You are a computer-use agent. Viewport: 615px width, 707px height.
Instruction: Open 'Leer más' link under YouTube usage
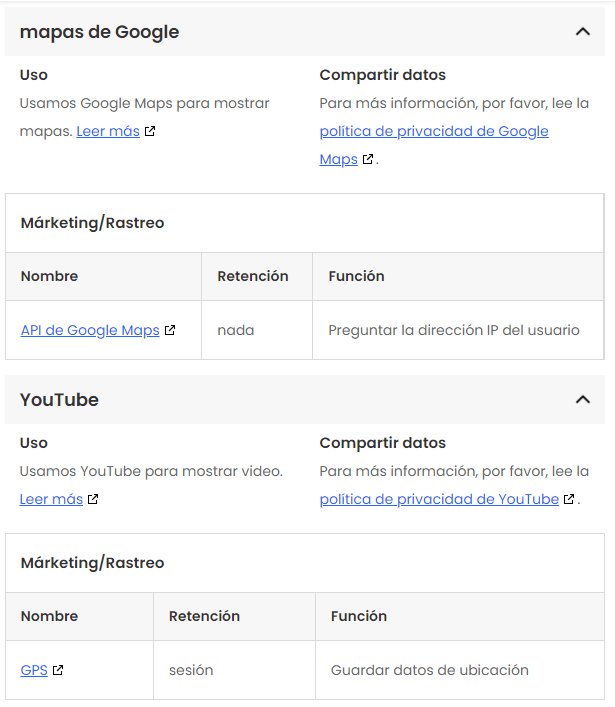point(51,499)
